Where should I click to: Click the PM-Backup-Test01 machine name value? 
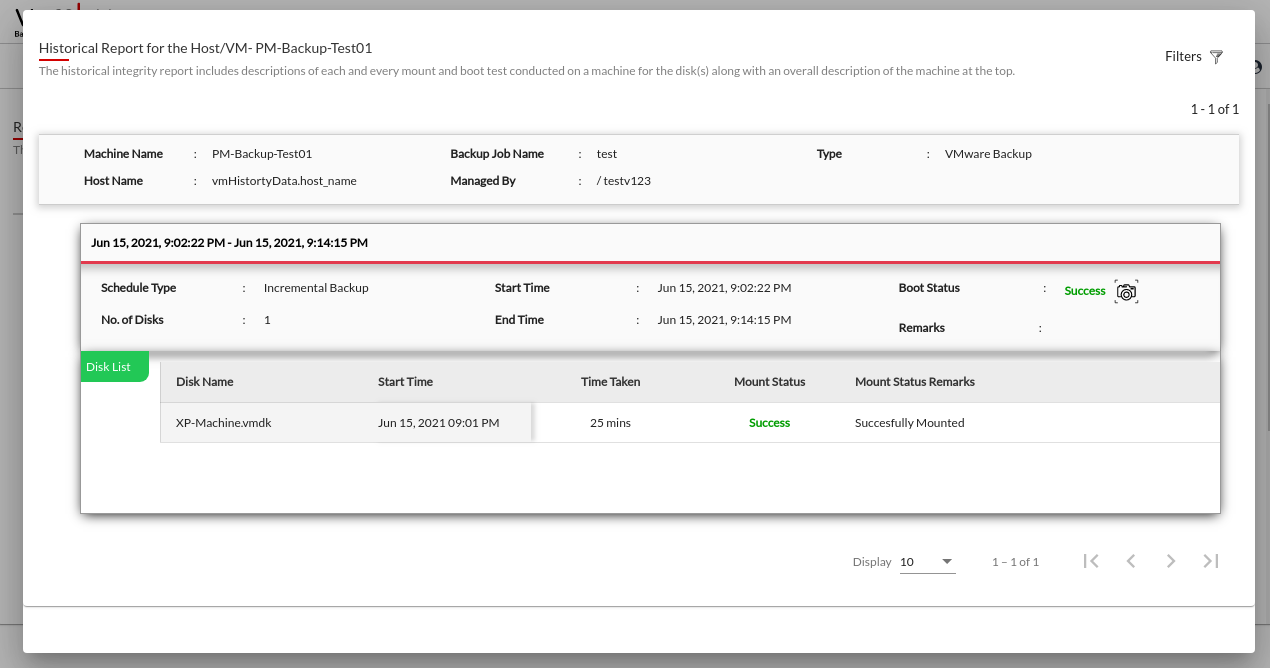[262, 154]
